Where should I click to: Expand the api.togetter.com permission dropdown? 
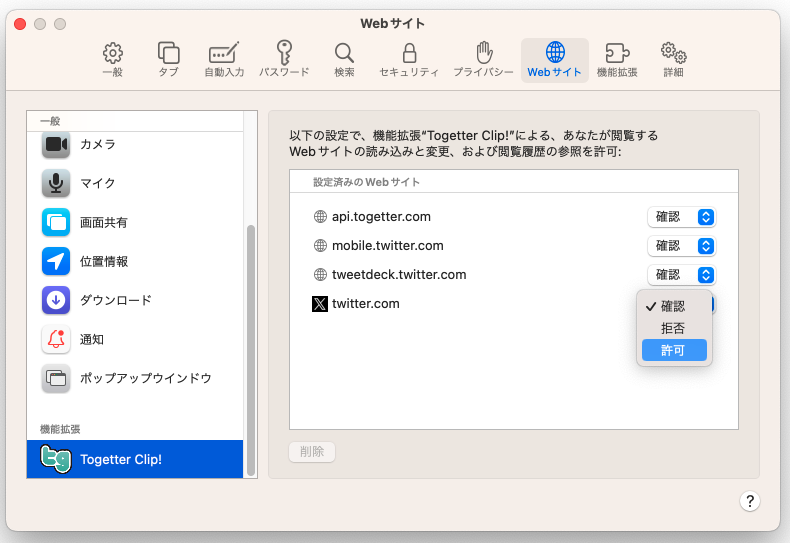coord(681,217)
